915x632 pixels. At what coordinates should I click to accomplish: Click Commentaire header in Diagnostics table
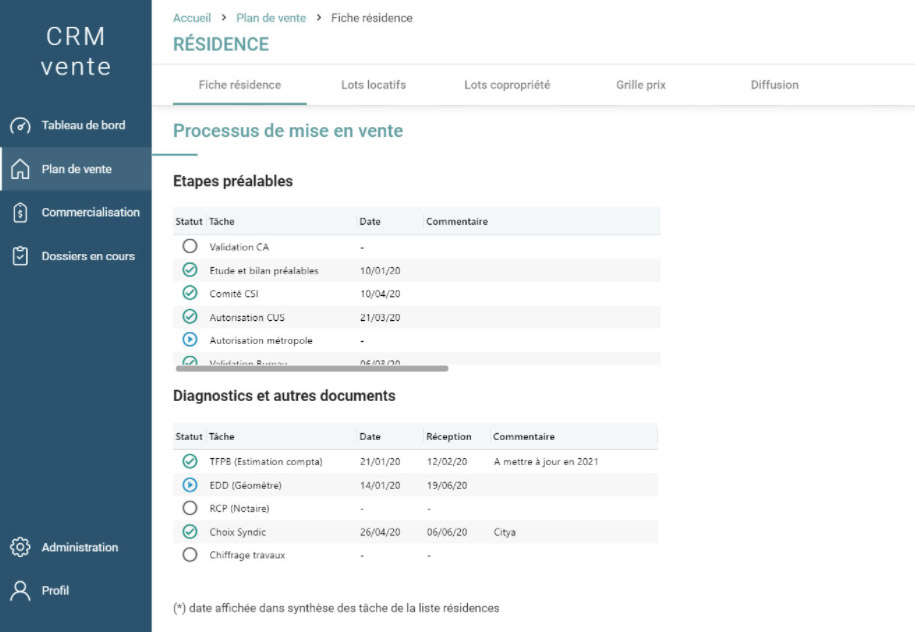click(x=524, y=437)
